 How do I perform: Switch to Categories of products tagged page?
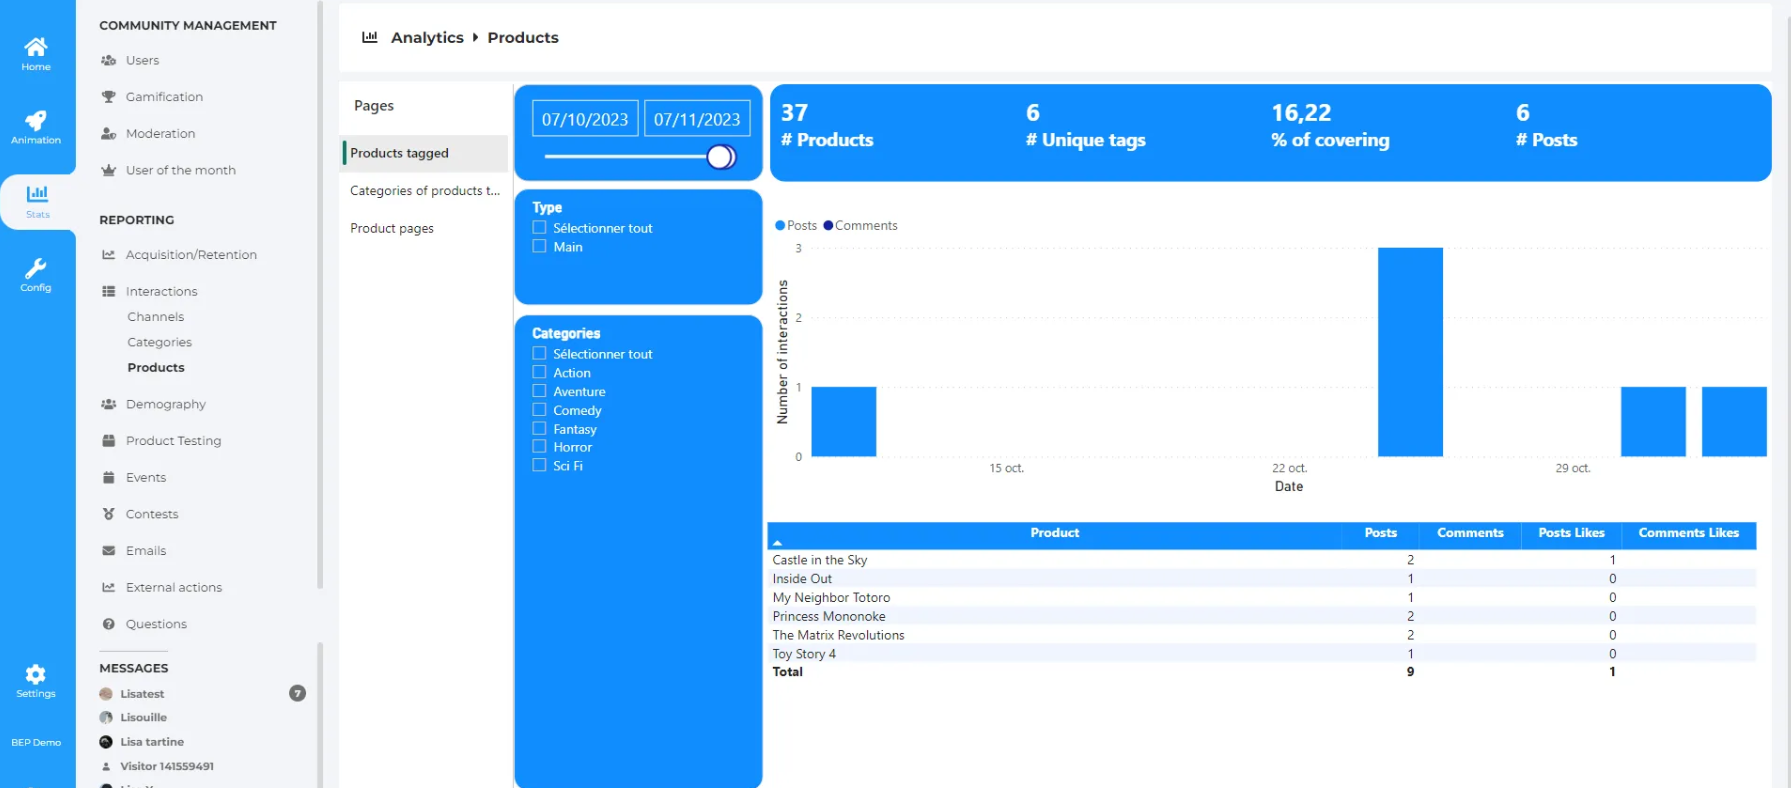point(424,191)
